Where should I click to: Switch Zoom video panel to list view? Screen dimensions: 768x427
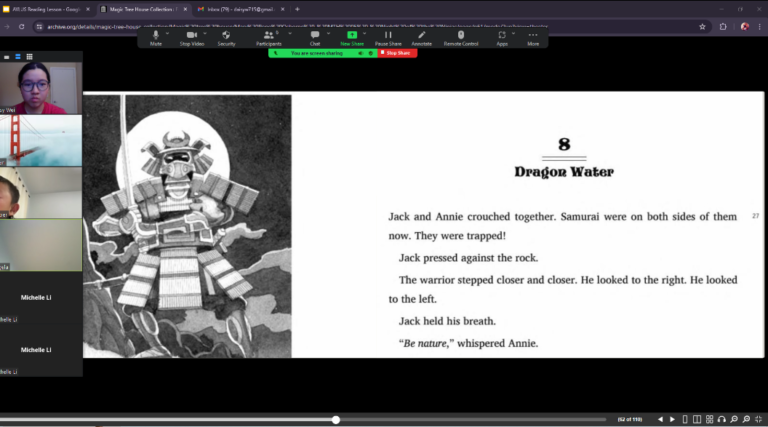[x=18, y=57]
